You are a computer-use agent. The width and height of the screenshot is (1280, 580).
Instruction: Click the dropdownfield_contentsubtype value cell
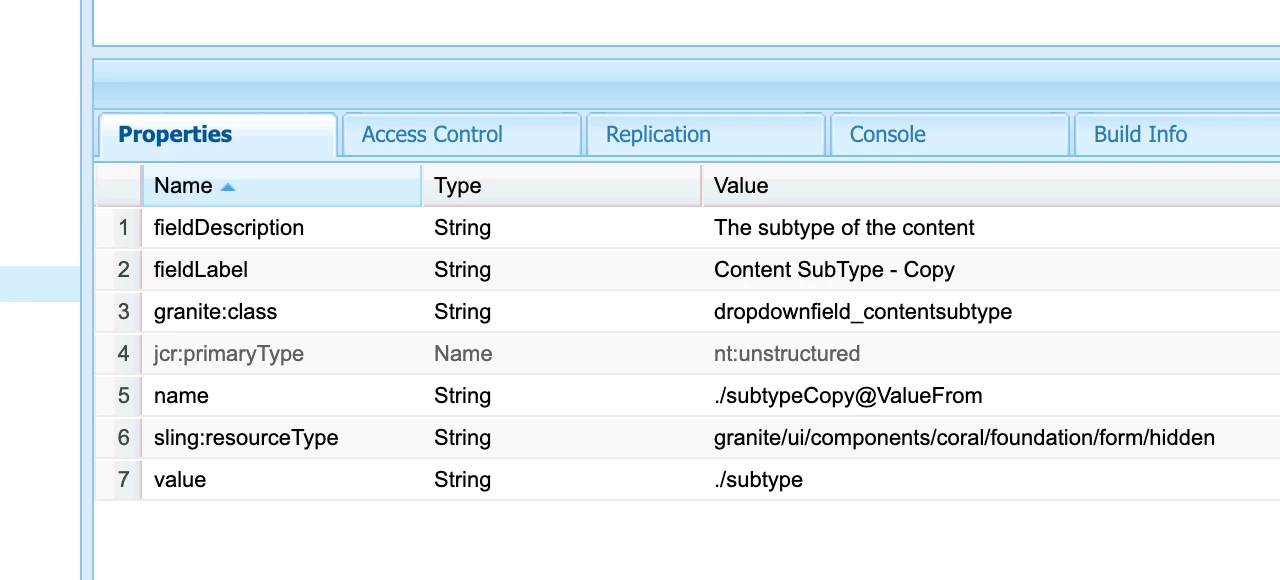[863, 312]
